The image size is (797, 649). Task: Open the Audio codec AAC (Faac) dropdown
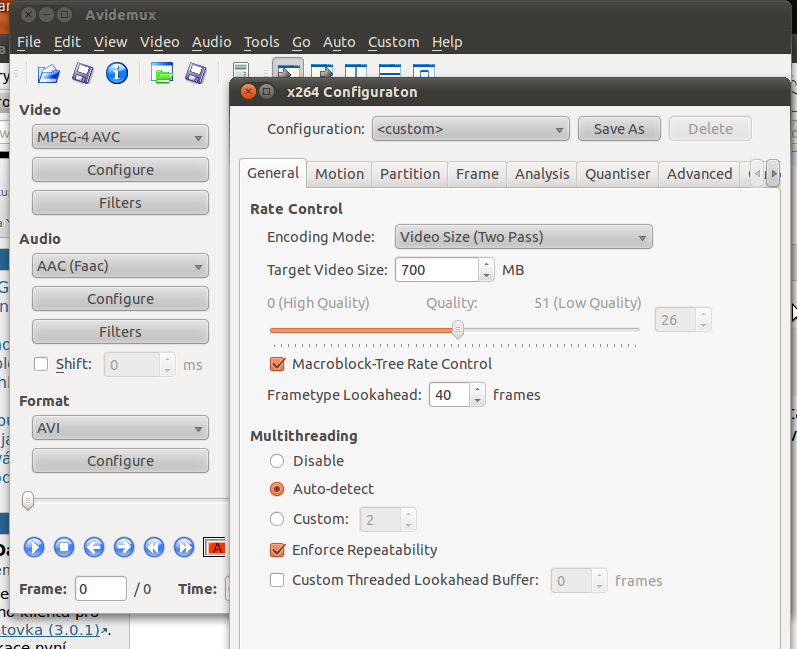click(x=120, y=266)
